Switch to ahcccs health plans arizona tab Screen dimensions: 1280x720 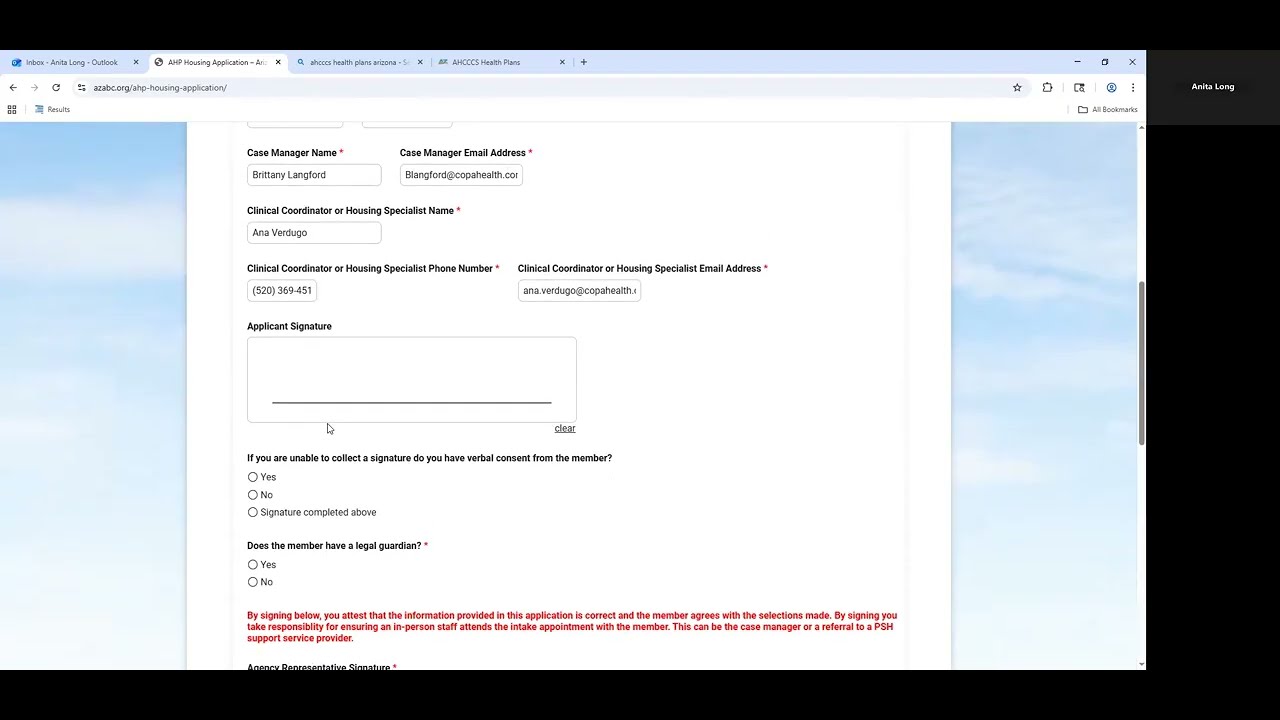[x=358, y=62]
